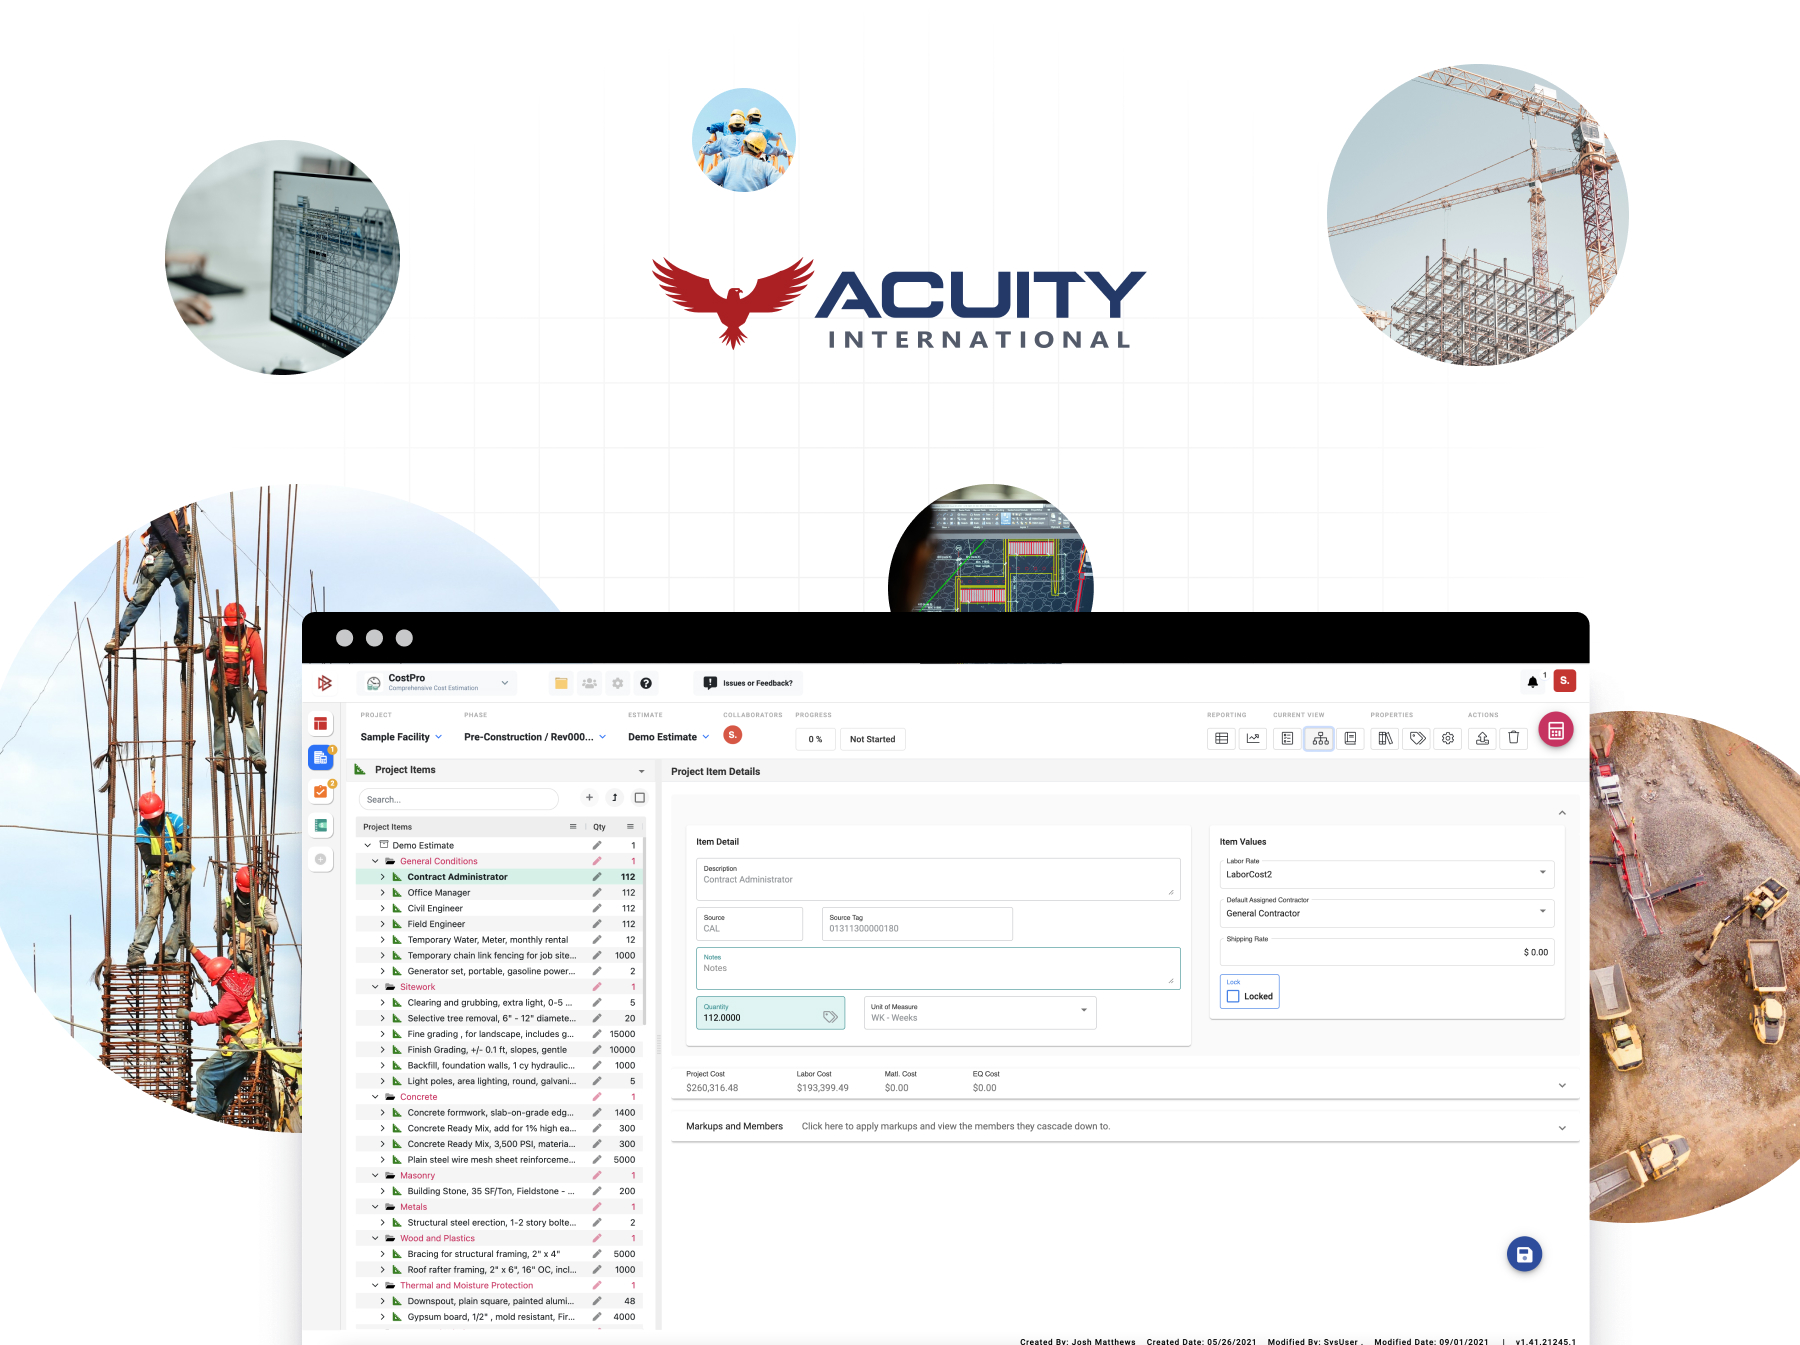Expand the Civil Engineer row

tap(382, 909)
